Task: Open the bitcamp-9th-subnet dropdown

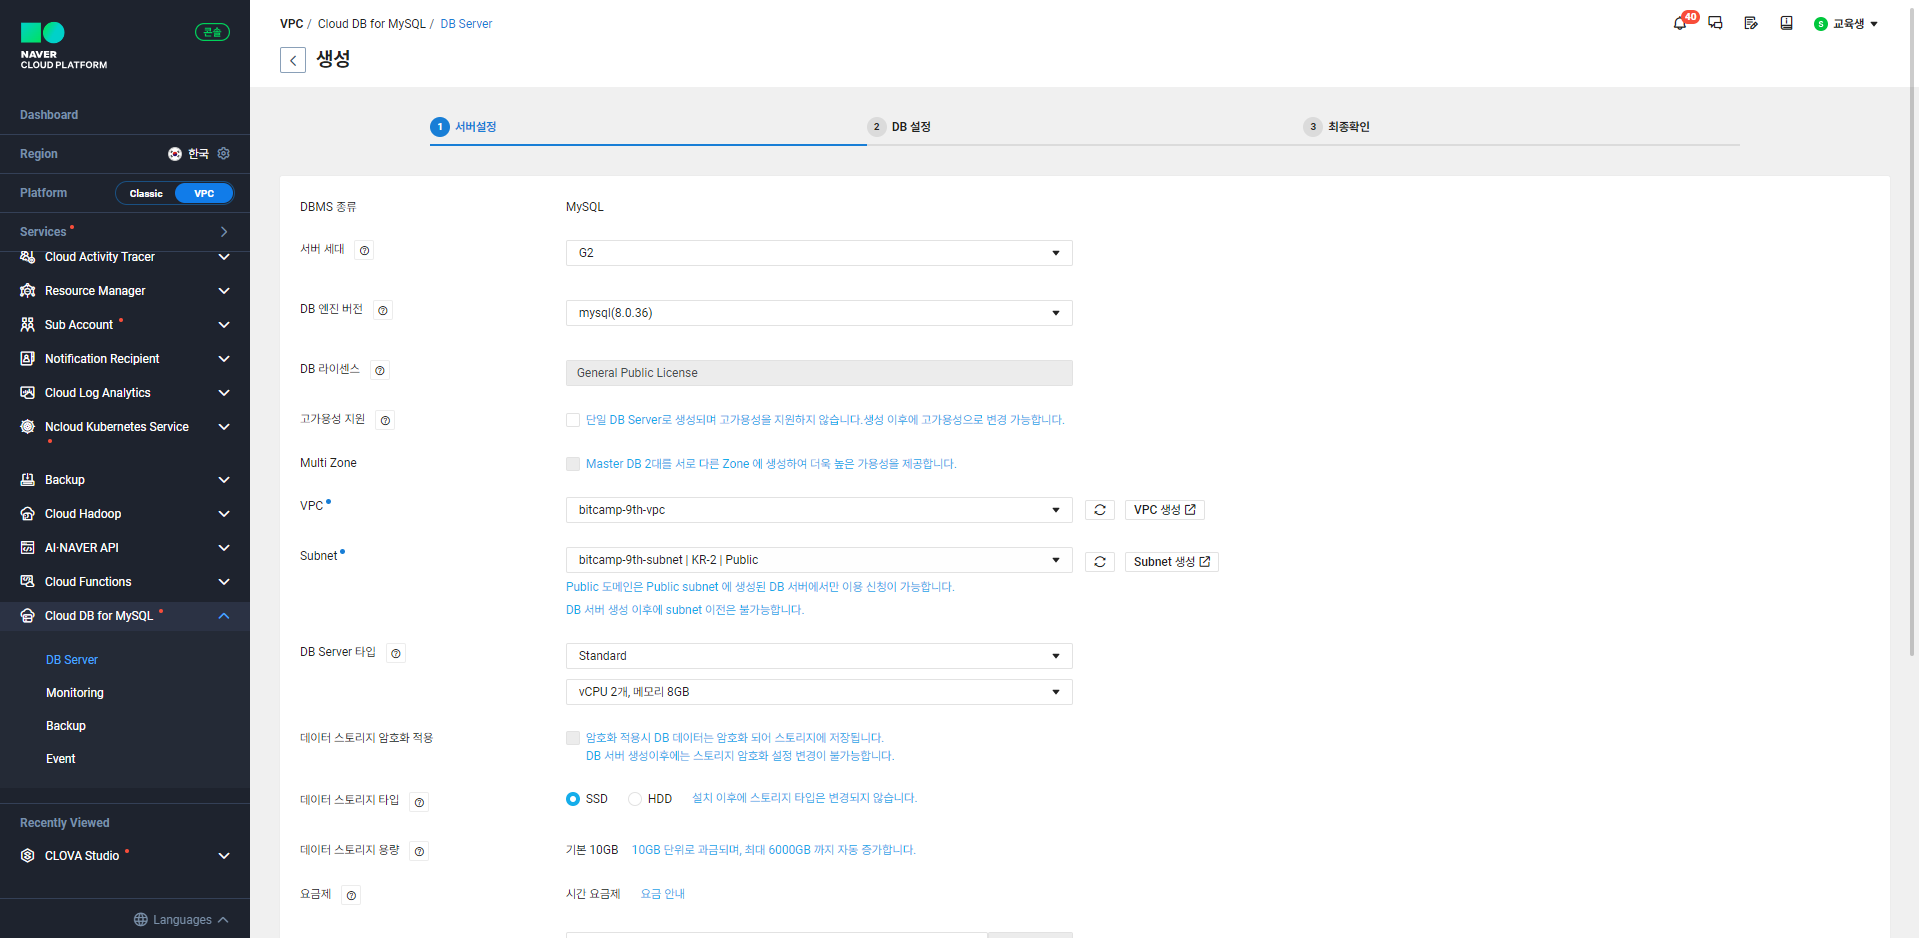Action: click(x=819, y=560)
